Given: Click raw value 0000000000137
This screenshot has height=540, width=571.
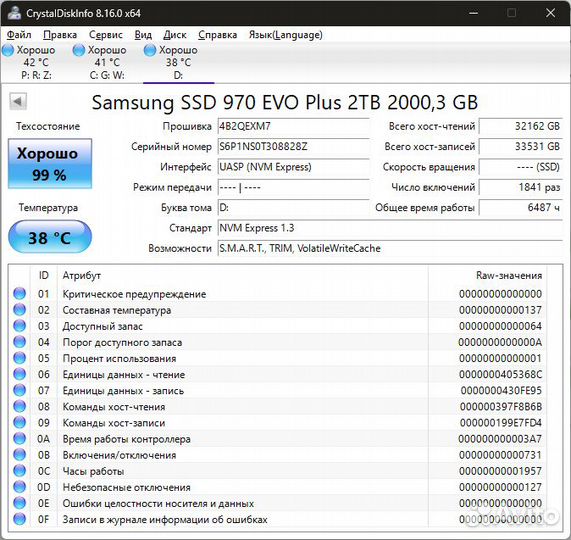Looking at the screenshot, I should pyautogui.click(x=500, y=310).
